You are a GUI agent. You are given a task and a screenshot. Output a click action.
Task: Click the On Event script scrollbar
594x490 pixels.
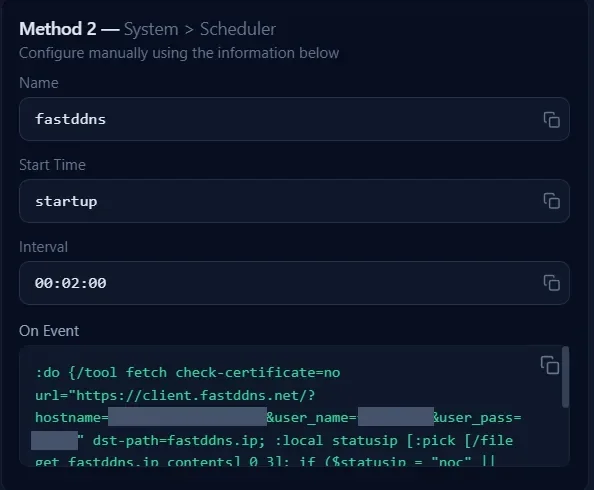(x=565, y=377)
